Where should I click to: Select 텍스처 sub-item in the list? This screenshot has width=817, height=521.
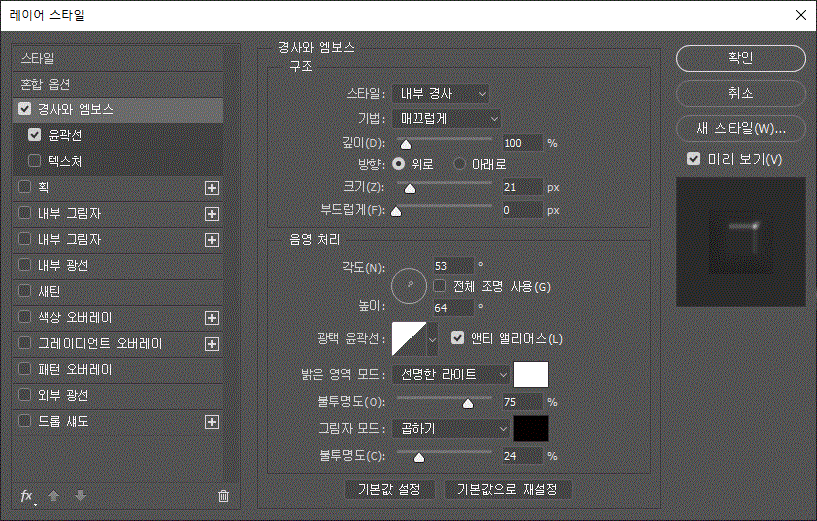(65, 161)
